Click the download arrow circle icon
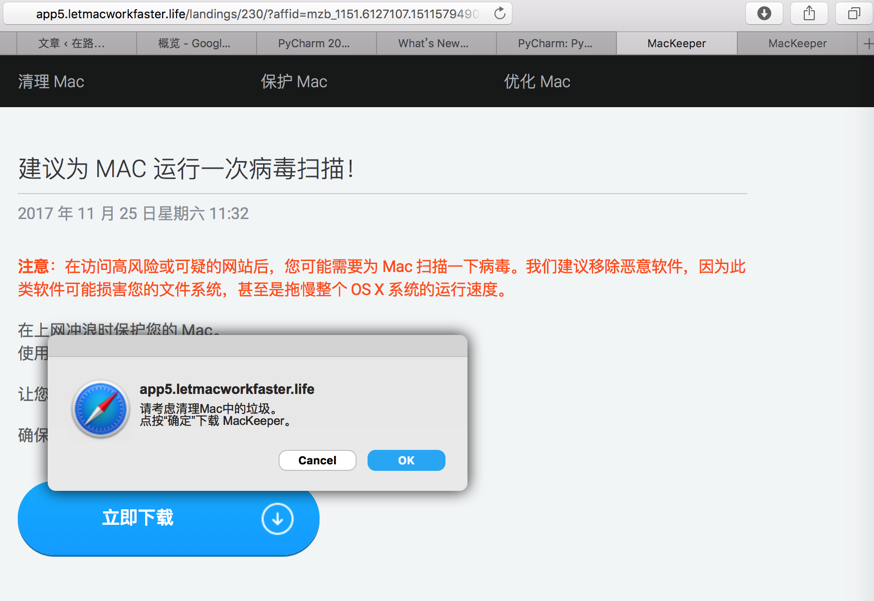This screenshot has width=874, height=601. 277,519
